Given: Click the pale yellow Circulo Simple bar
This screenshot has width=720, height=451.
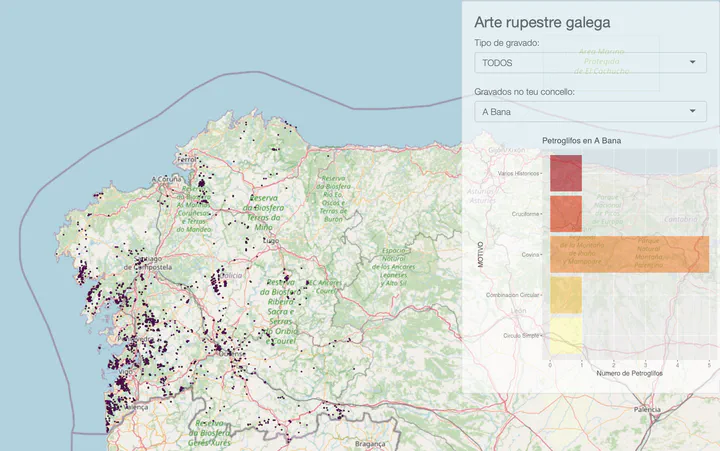Looking at the screenshot, I should [x=566, y=336].
